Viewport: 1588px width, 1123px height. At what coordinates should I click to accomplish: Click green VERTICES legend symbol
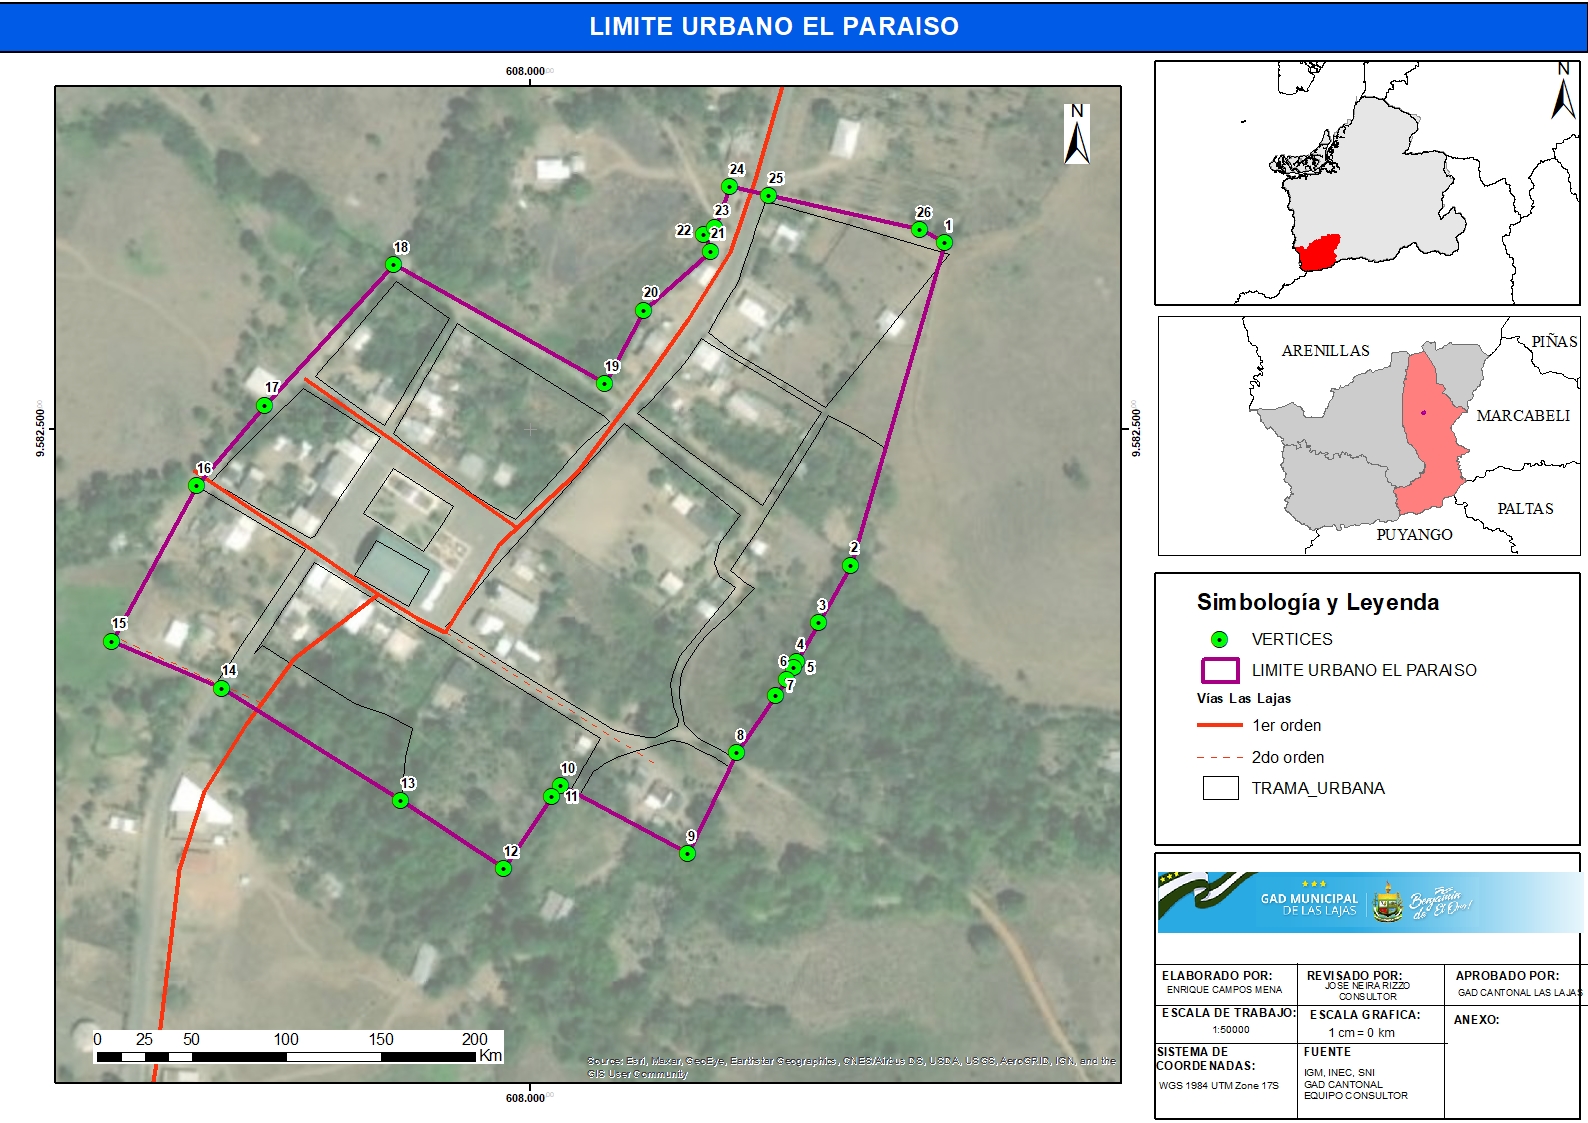tap(1219, 639)
